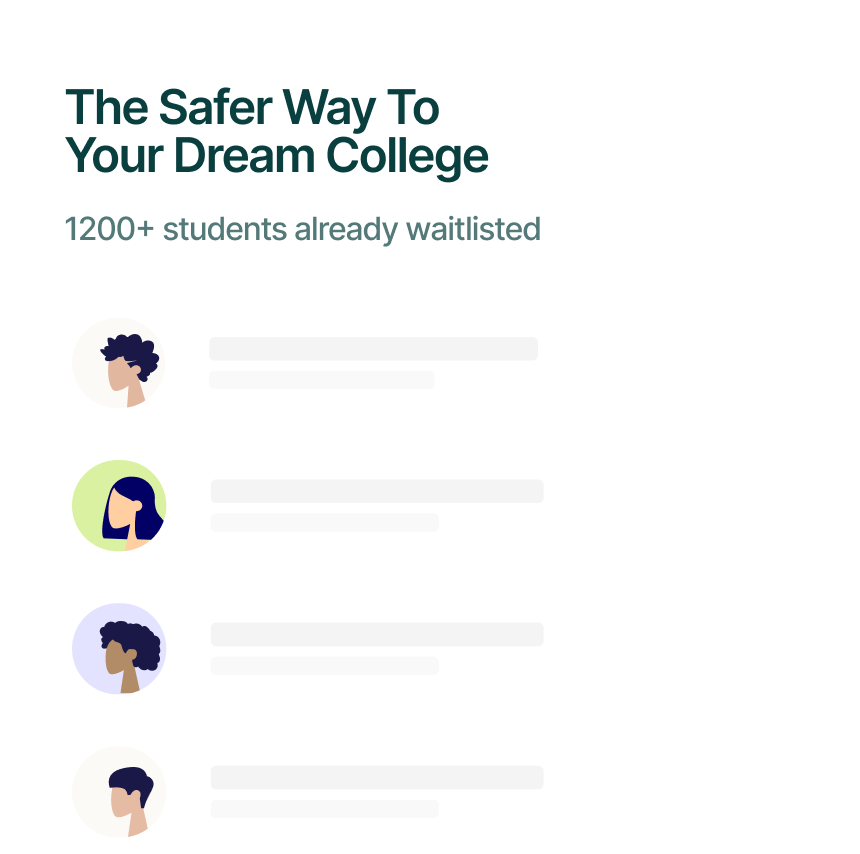Click the curly-haired avatar at the top

pyautogui.click(x=118, y=363)
